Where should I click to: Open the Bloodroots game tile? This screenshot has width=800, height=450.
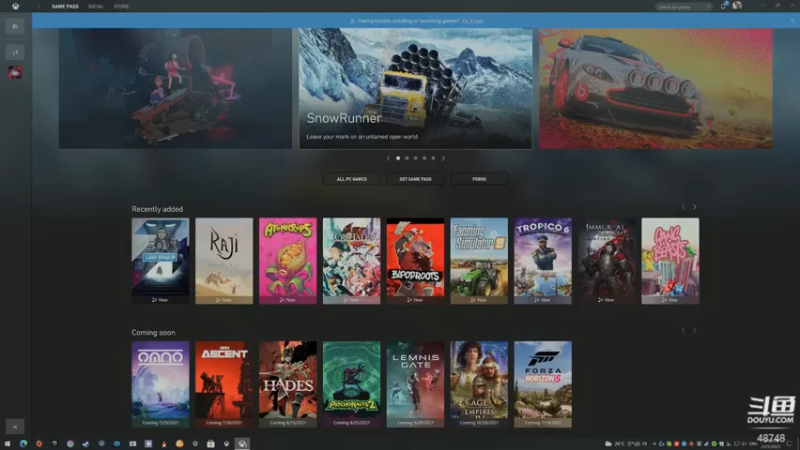tap(415, 261)
